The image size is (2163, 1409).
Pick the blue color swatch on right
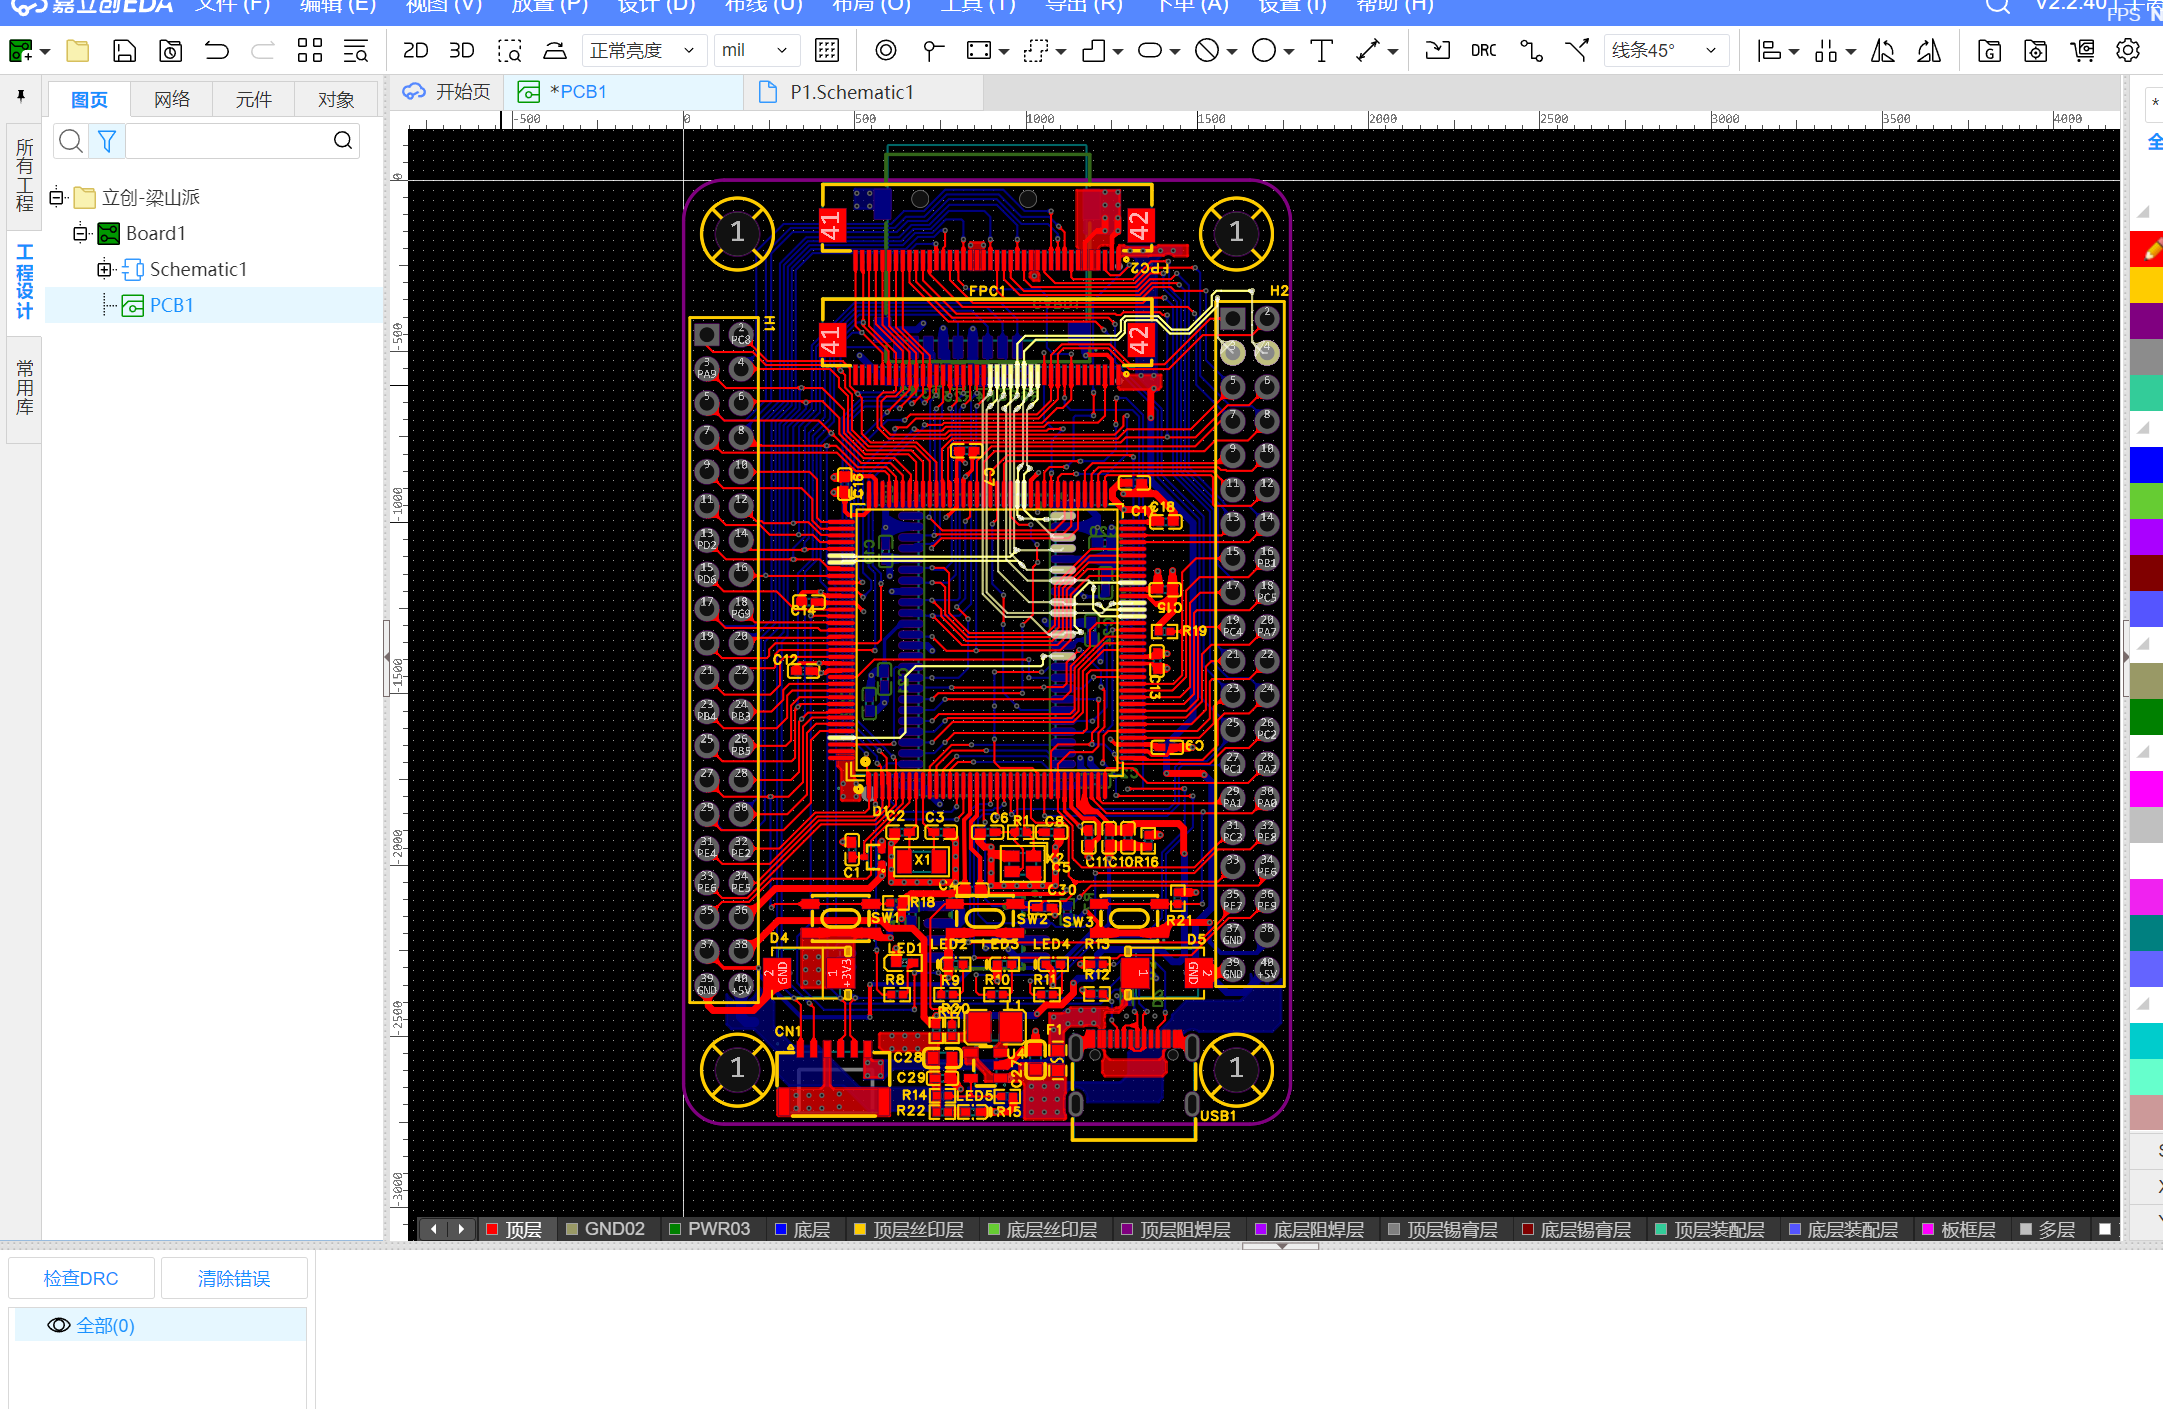[x=2146, y=465]
